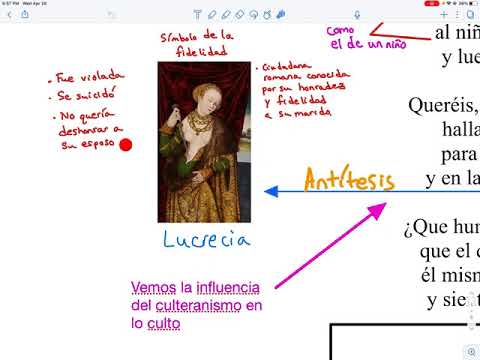The height and width of the screenshot is (360, 480).
Task: Tap typed text 'lo culto'
Action: pyautogui.click(x=156, y=323)
